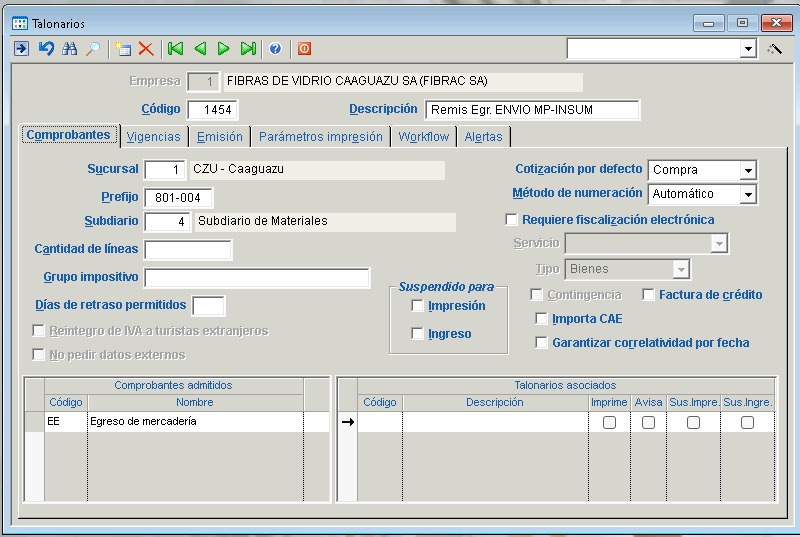
Task: Go to the first record
Action: [x=176, y=48]
